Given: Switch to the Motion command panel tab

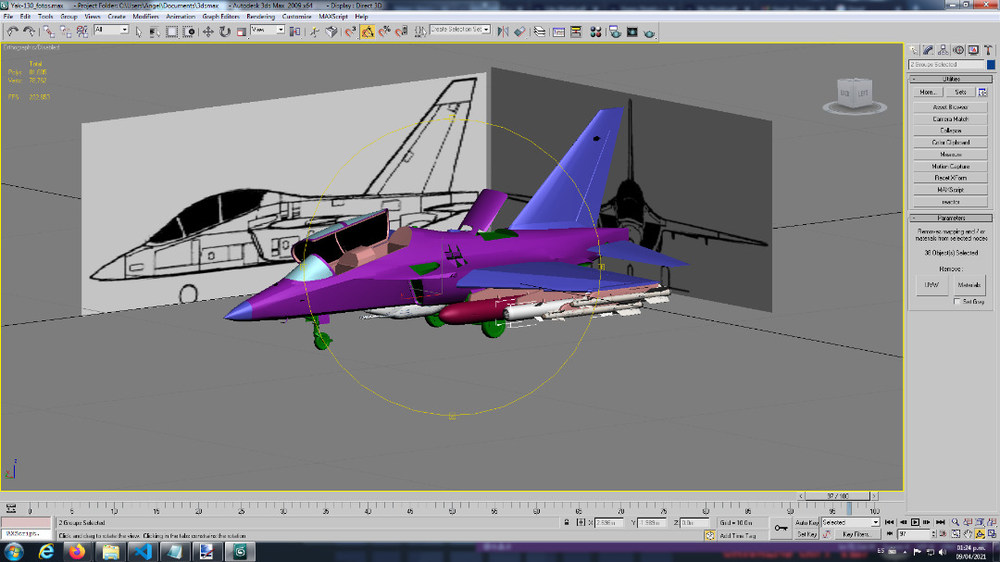Looking at the screenshot, I should coord(958,50).
